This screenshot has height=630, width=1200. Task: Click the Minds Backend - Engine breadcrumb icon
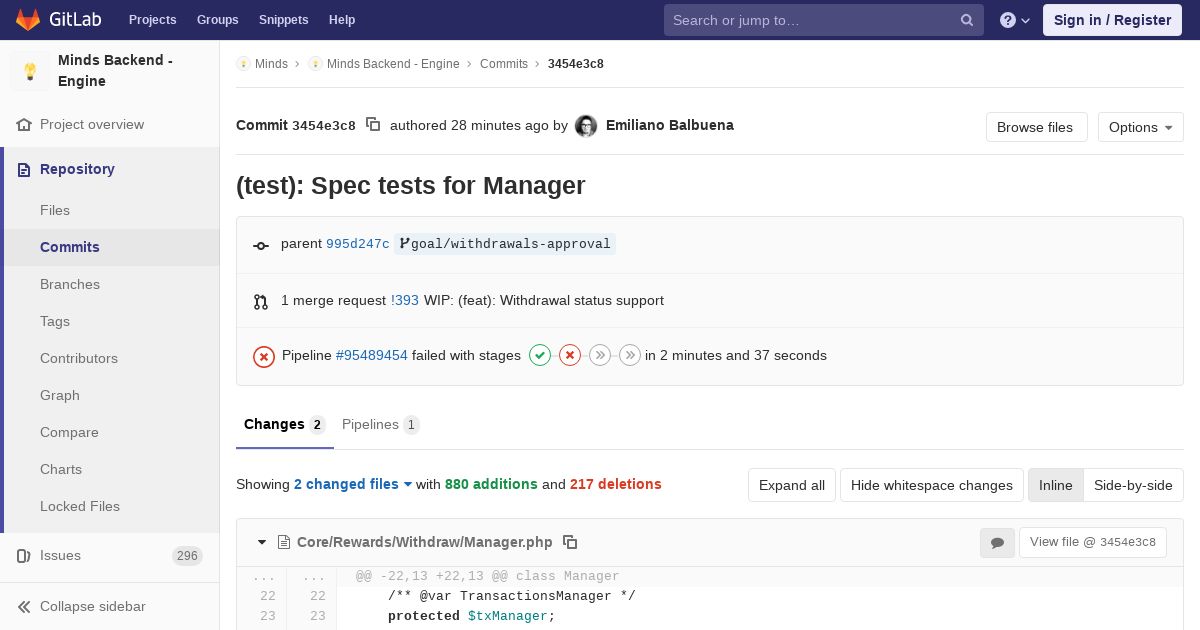click(315, 64)
